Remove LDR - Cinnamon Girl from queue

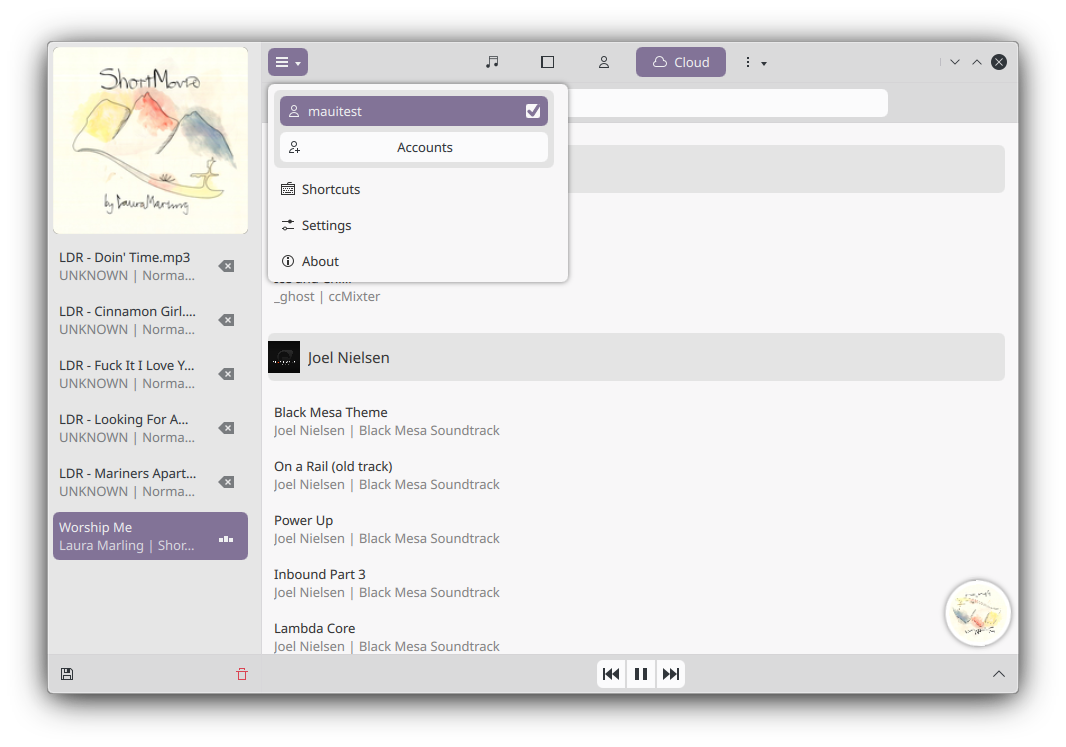227,320
